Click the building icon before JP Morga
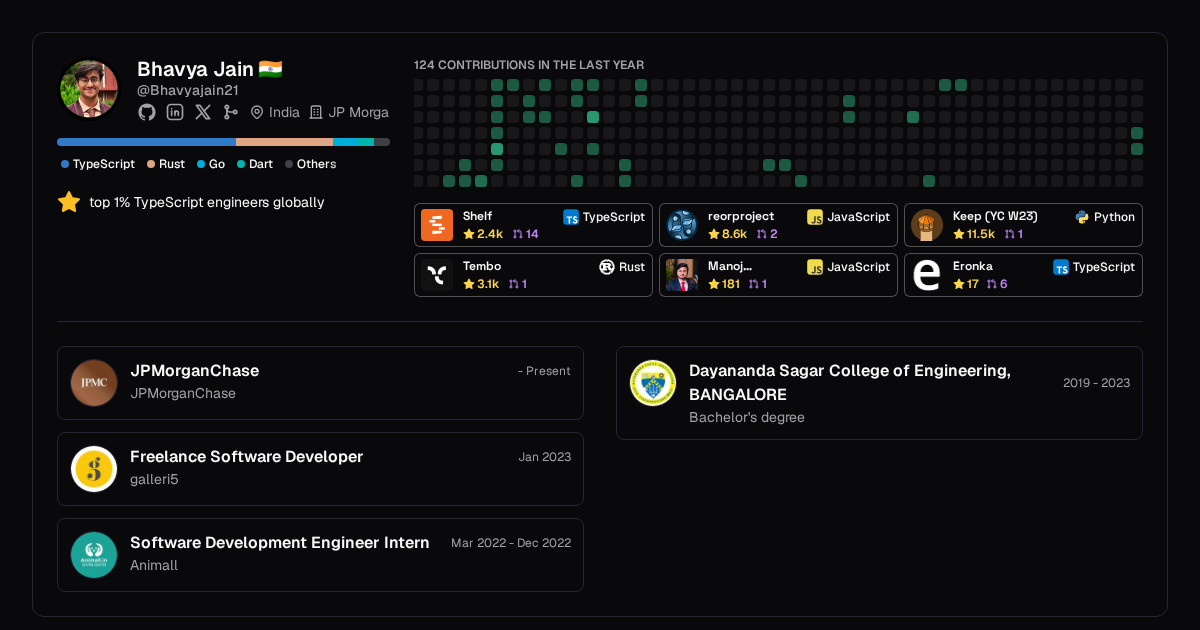Image resolution: width=1200 pixels, height=630 pixels. pyautogui.click(x=316, y=112)
